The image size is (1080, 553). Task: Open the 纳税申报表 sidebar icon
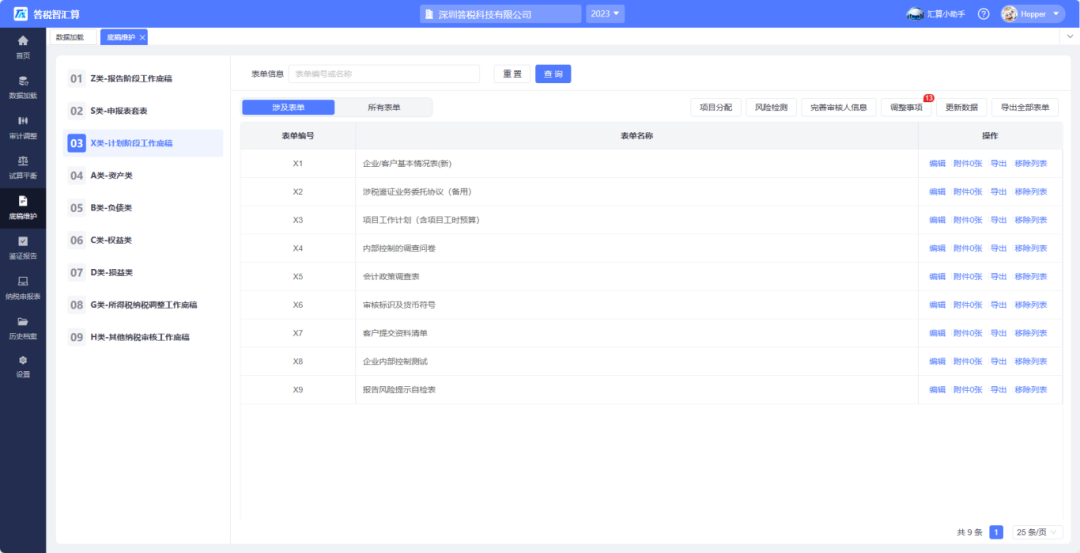tap(23, 281)
